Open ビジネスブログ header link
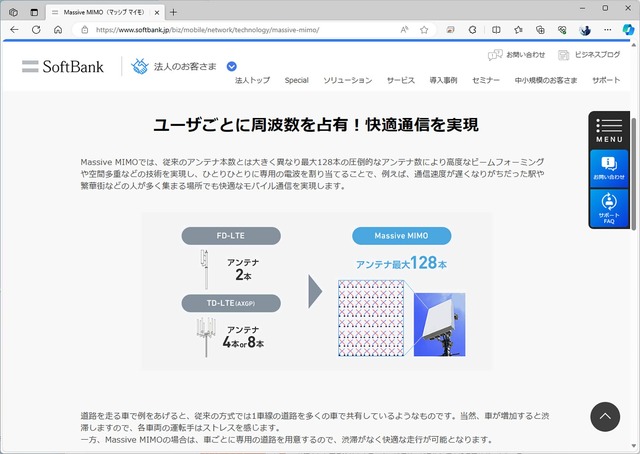 click(589, 55)
